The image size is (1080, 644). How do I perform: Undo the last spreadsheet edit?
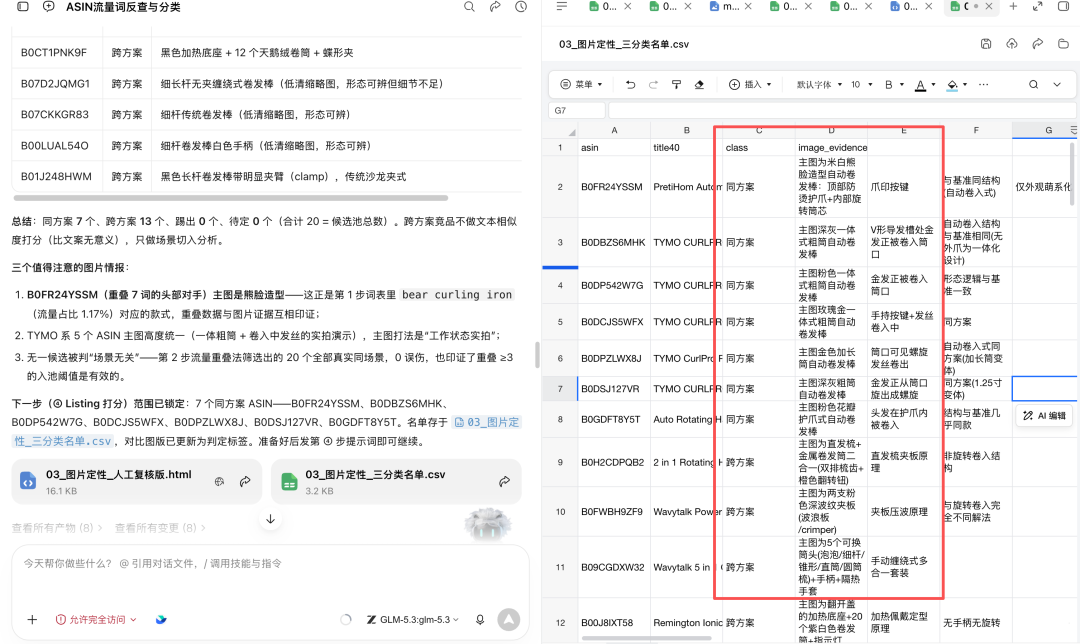pyautogui.click(x=630, y=84)
